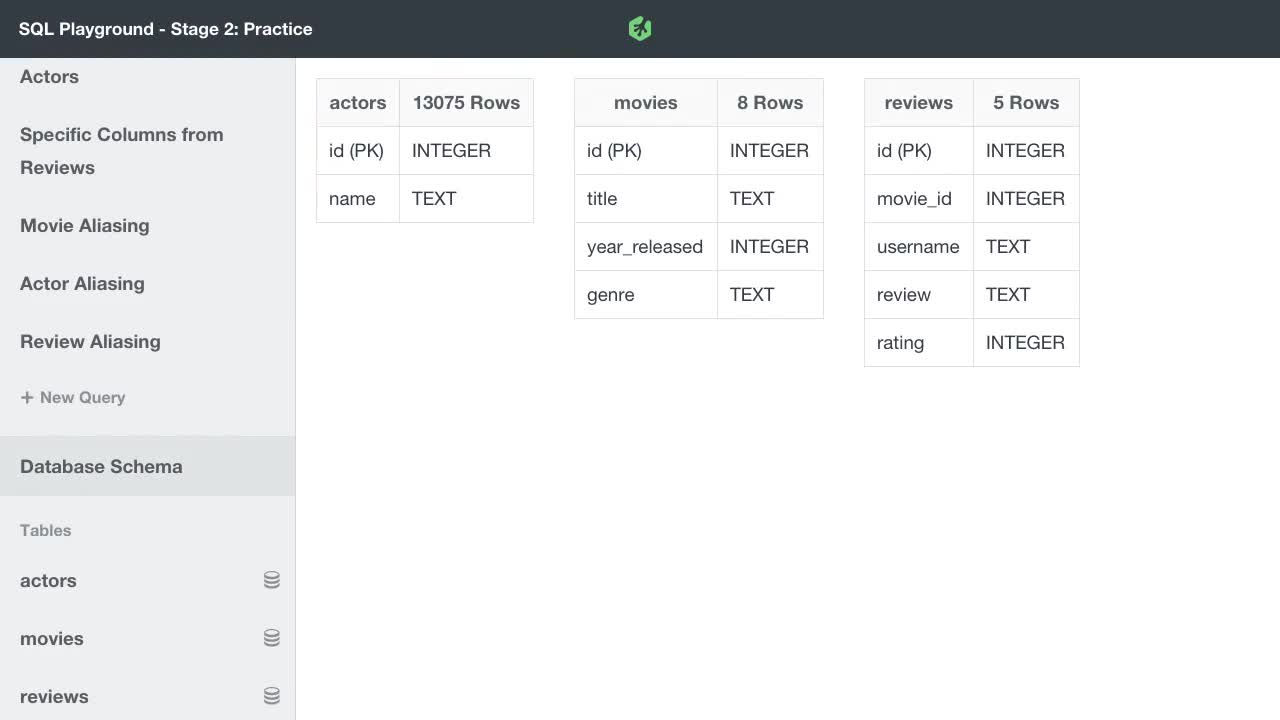Click the movies header showing 8 Rows

click(x=698, y=102)
